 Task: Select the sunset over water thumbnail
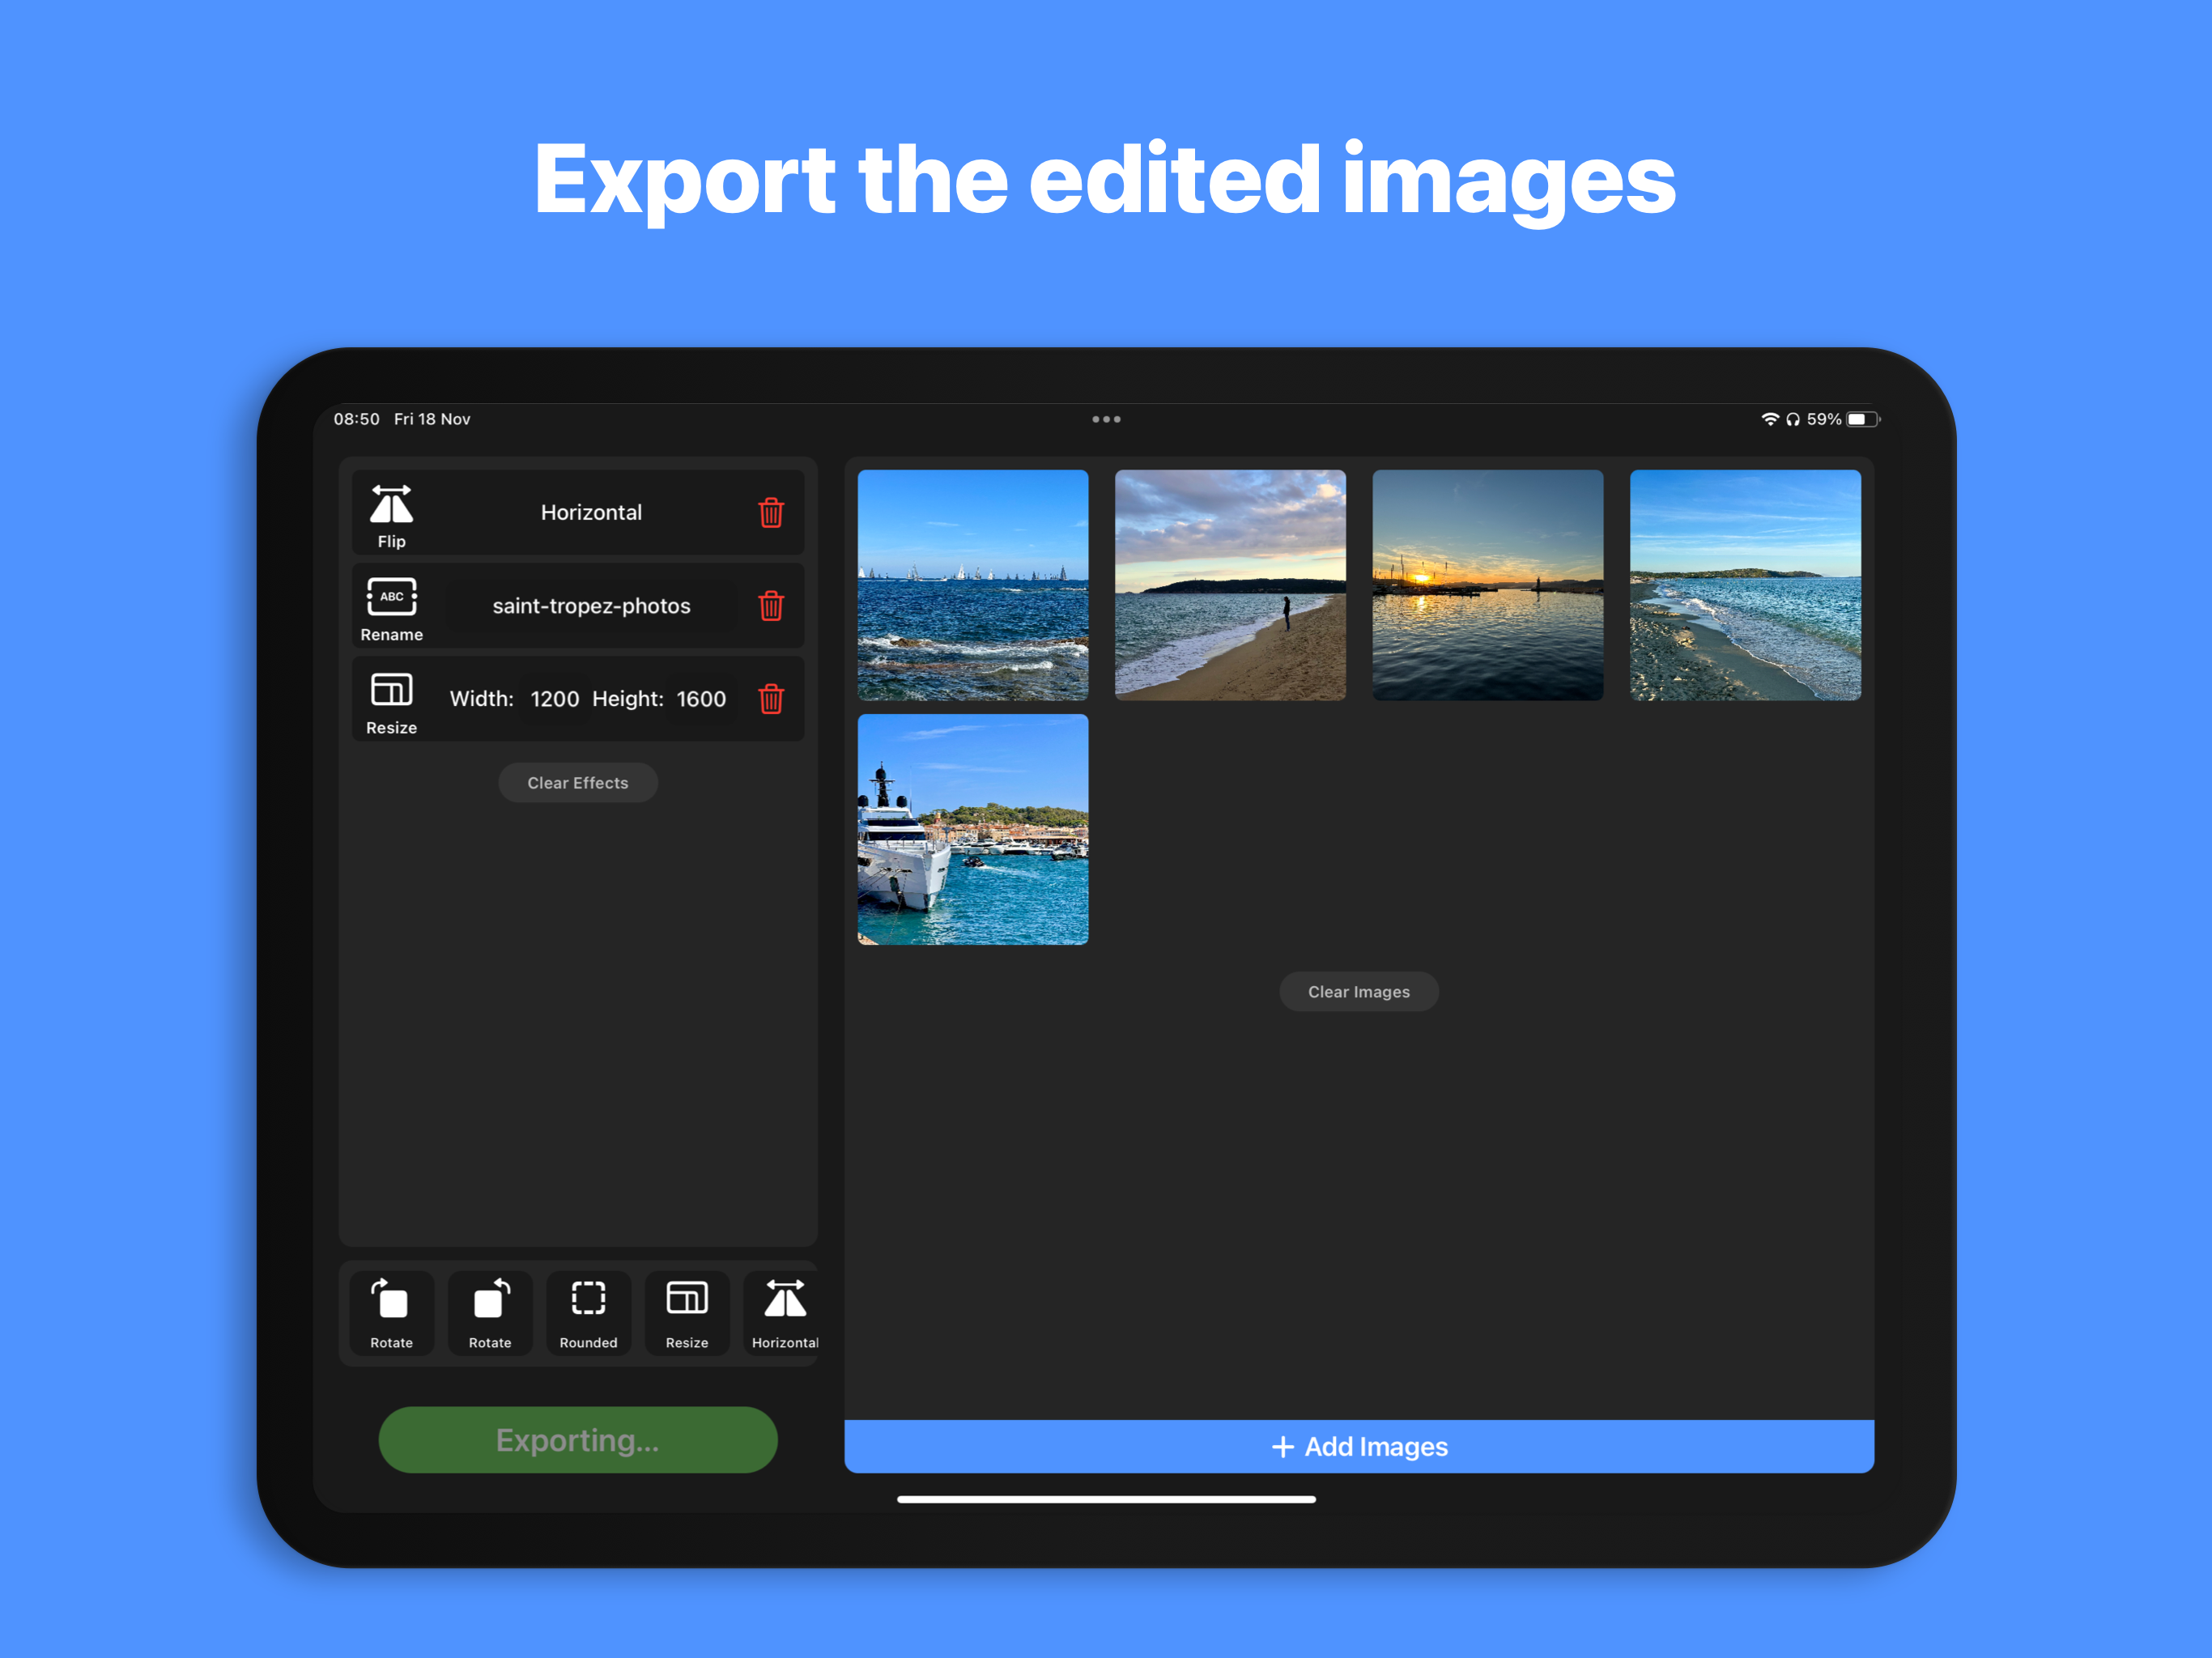1488,585
